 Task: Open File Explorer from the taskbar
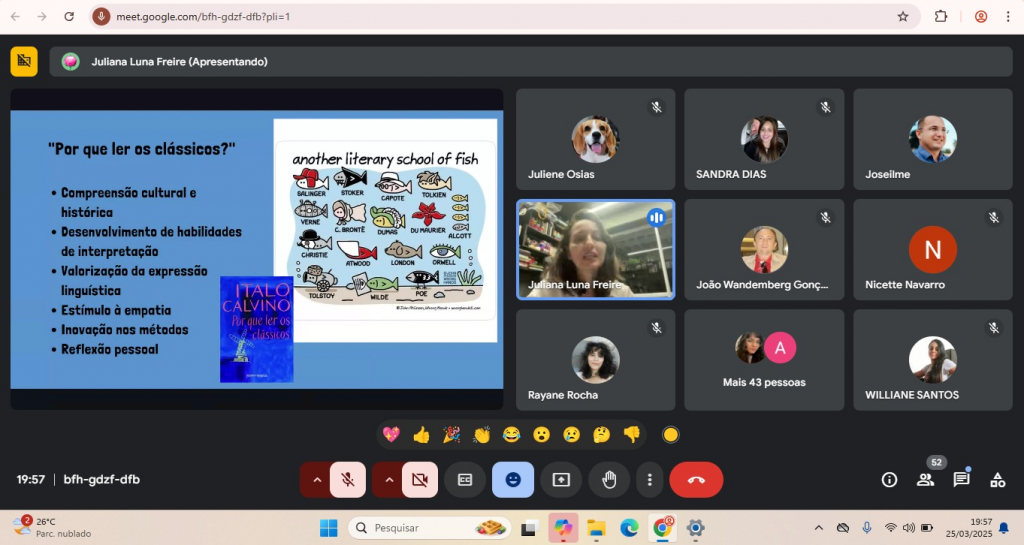[596, 527]
